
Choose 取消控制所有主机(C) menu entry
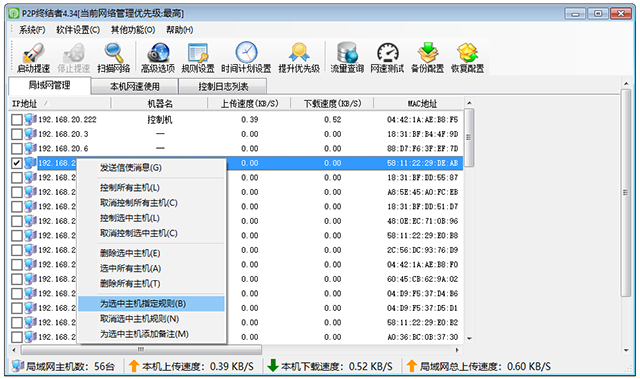(x=151, y=203)
